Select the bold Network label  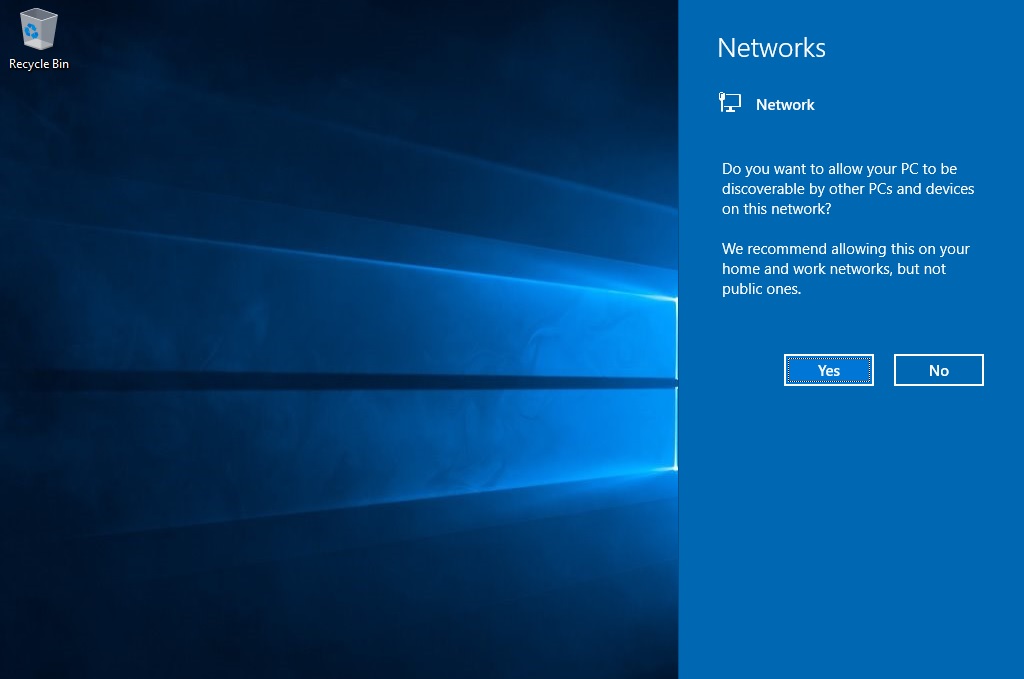tap(785, 105)
